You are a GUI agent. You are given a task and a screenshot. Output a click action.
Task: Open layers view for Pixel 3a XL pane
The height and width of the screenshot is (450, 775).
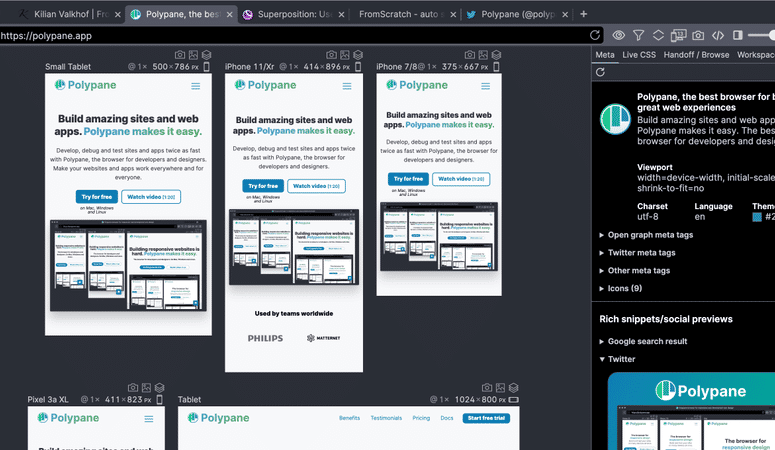[160, 388]
